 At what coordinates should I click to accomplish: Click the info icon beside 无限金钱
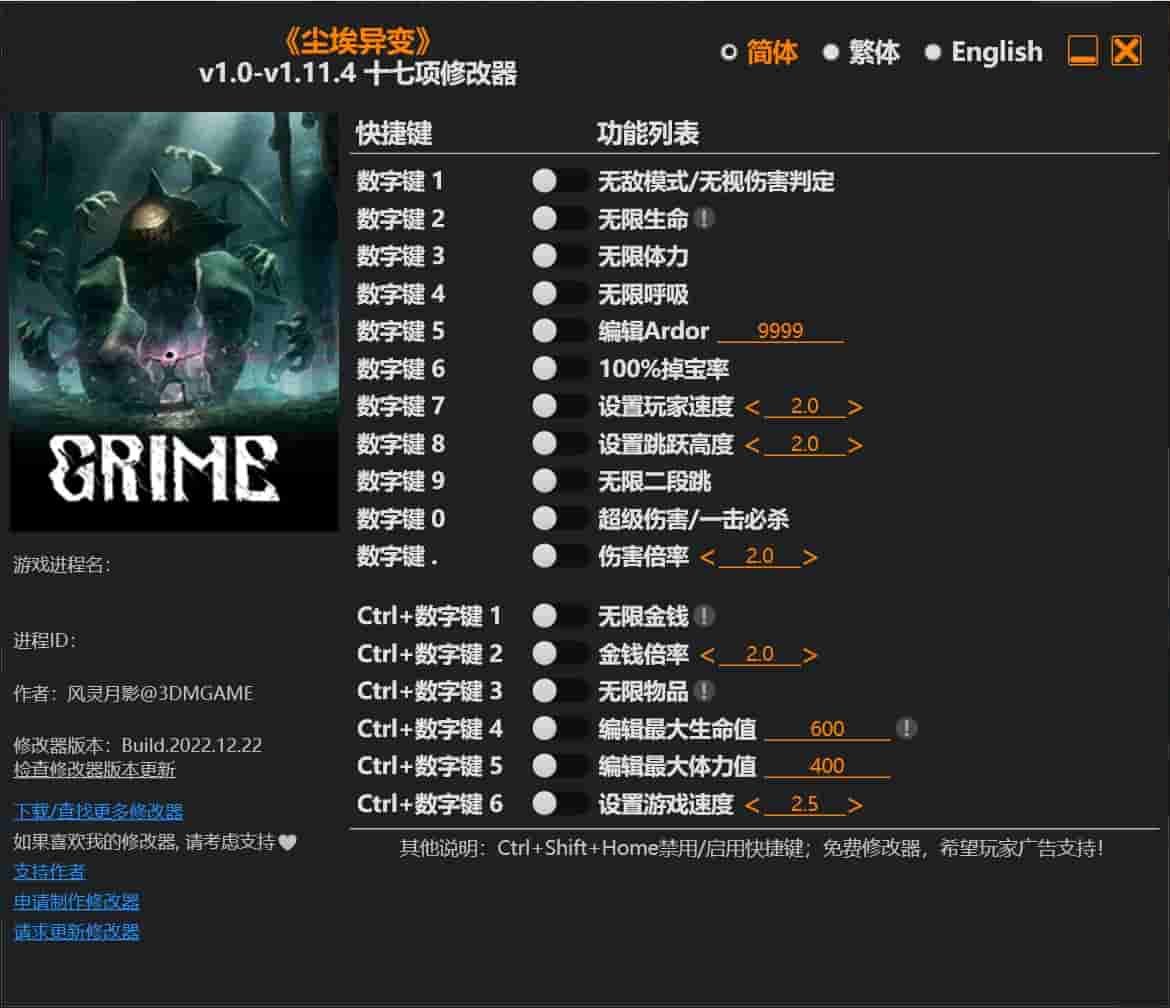coord(704,616)
